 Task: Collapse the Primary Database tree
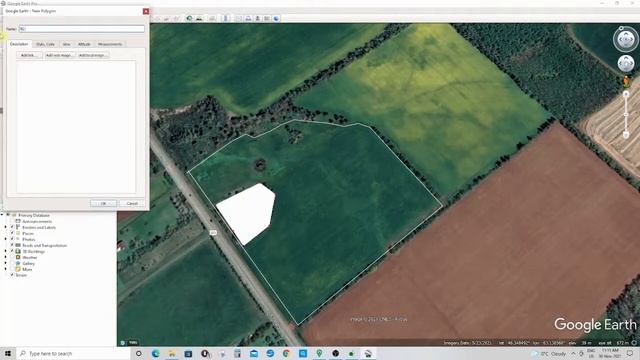tap(2, 215)
